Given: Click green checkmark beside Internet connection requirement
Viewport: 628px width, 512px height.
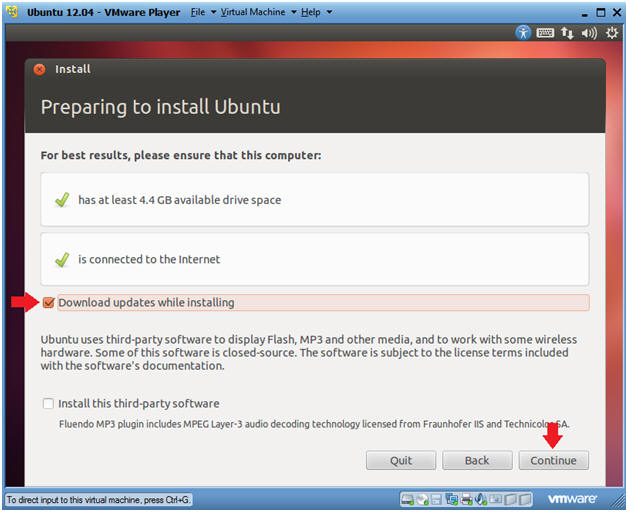Looking at the screenshot, I should 62,259.
